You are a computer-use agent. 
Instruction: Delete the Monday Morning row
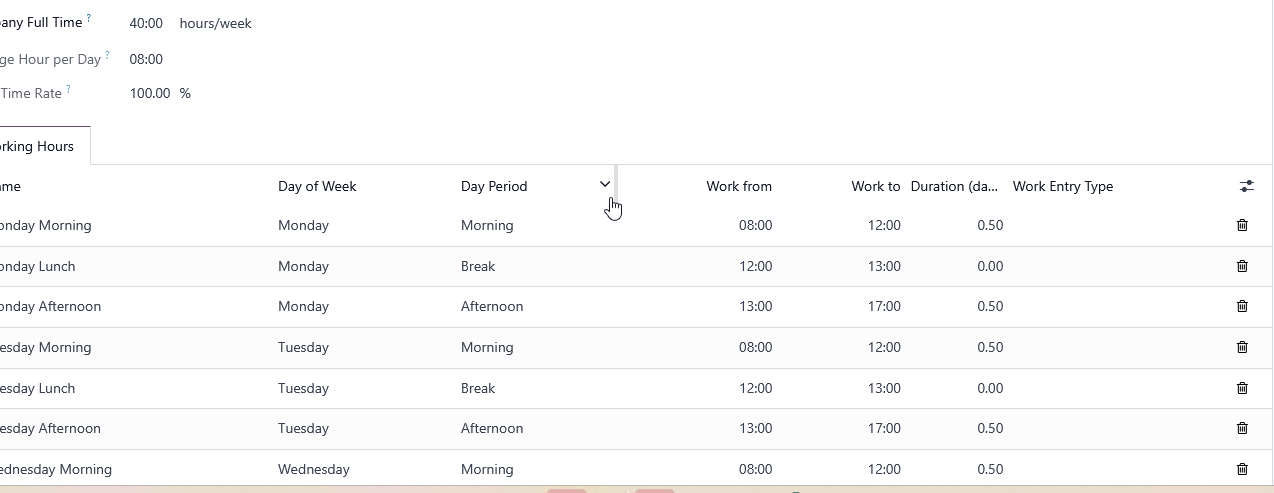1242,225
